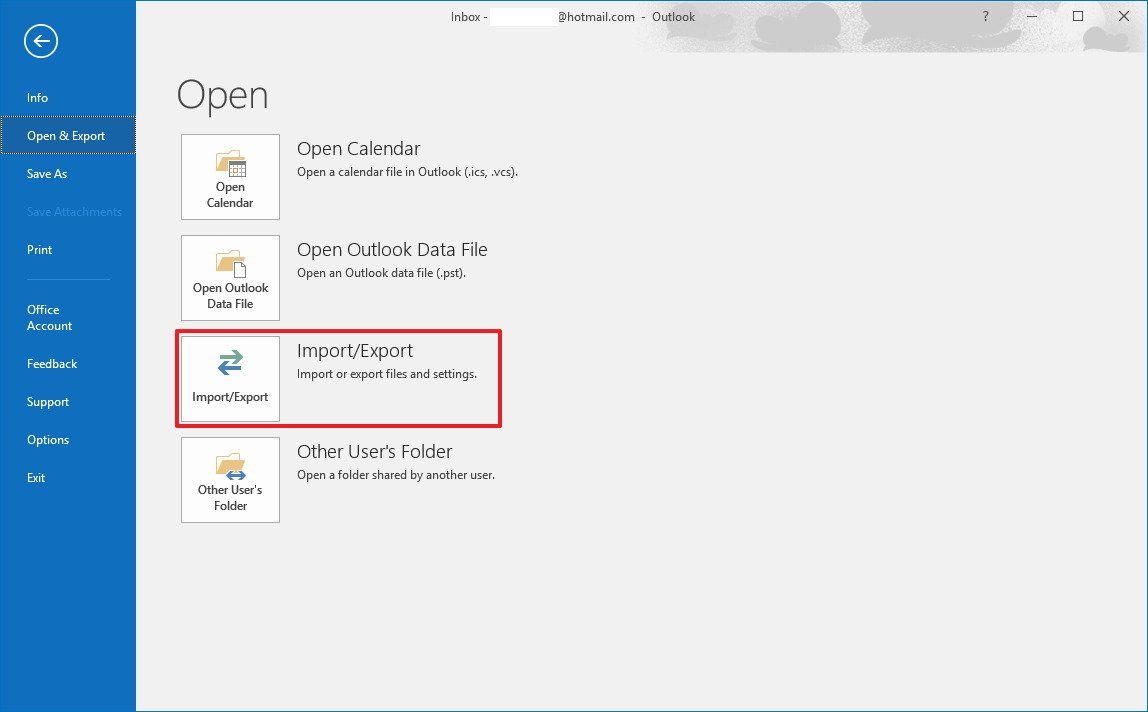Select the Import/Export arrows icon
Screen dimensions: 1148x712
pyautogui.click(x=229, y=363)
